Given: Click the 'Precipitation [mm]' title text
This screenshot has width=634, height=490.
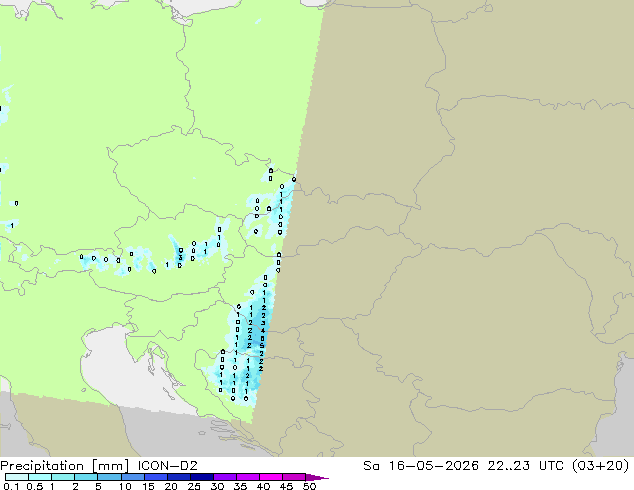Looking at the screenshot, I should [x=65, y=466].
